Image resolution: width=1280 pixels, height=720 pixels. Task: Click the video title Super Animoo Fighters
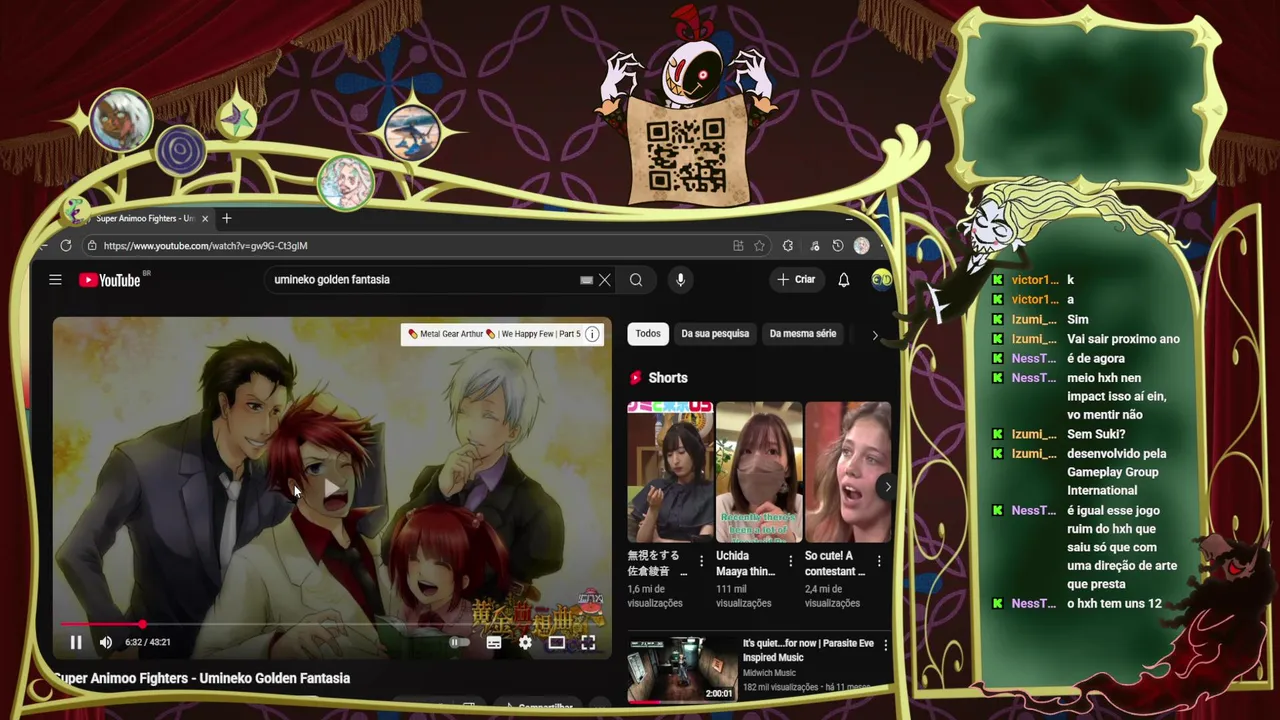click(202, 678)
